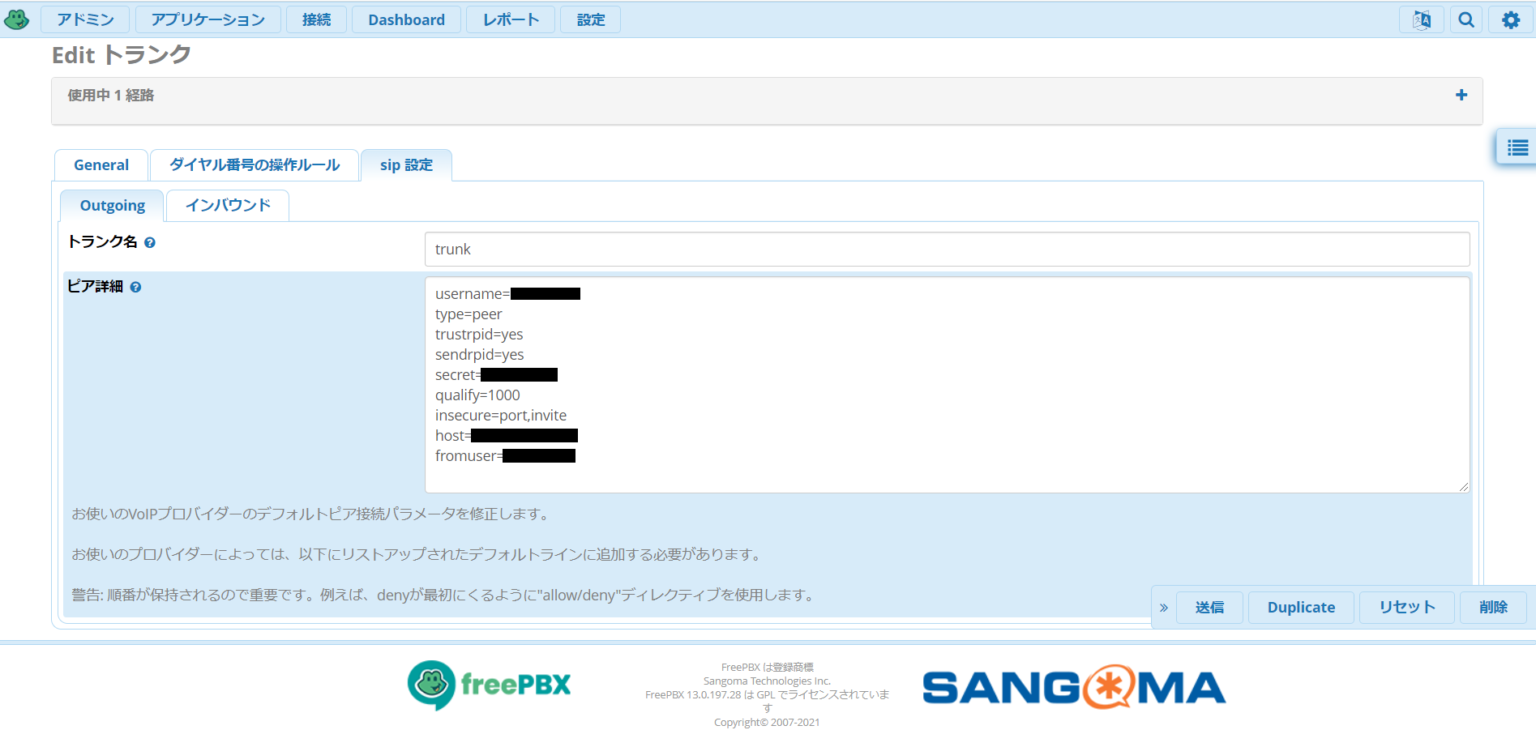Click the Duplicate button
This screenshot has width=1536, height=730.
point(1301,606)
